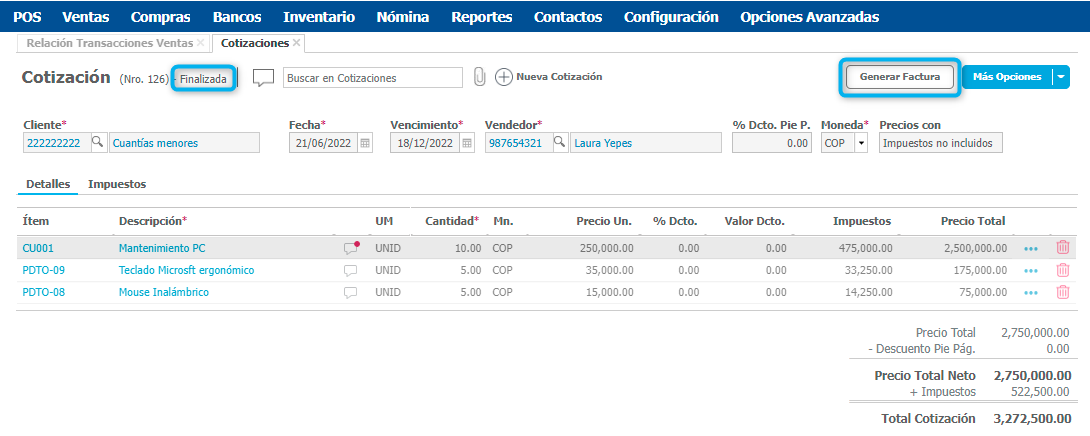Click the Buscar en Cotizaciones search field
Image resolution: width=1090 pixels, height=436 pixels.
(372, 77)
